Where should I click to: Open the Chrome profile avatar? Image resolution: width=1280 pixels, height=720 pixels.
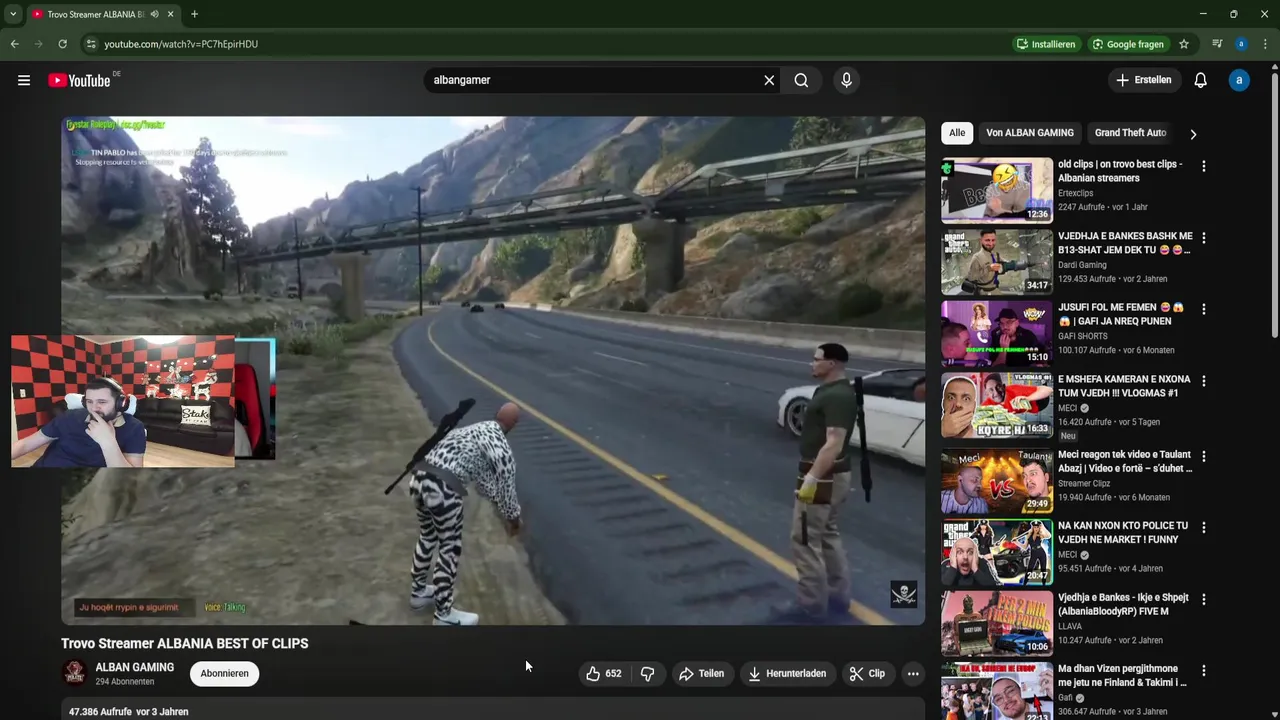tap(1241, 44)
